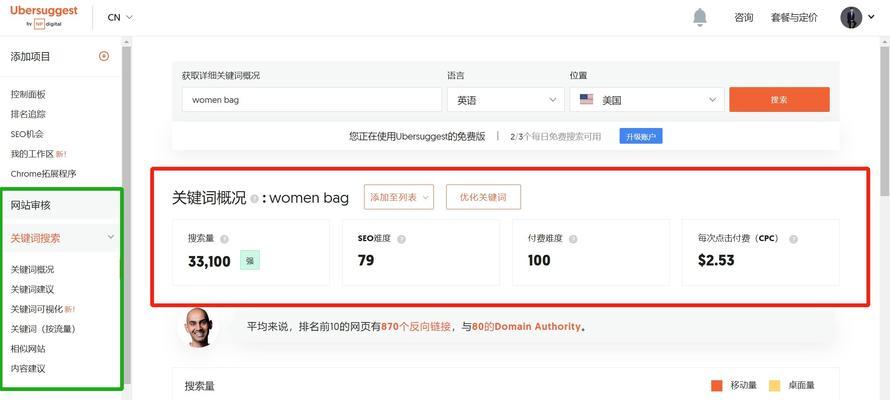Click 添加项目 in sidebar
This screenshot has height=400, width=890.
[x=30, y=56]
